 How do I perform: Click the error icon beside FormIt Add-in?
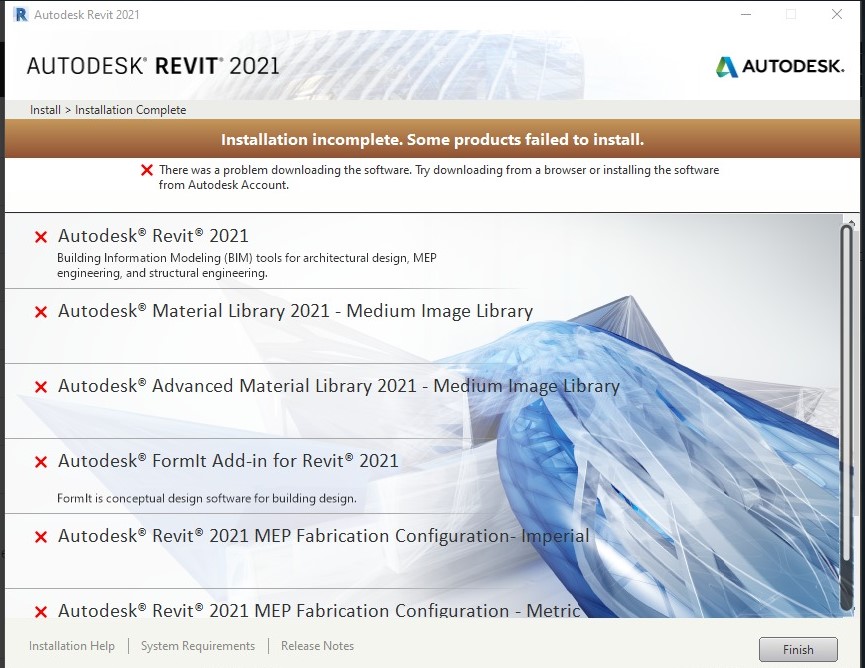(39, 462)
